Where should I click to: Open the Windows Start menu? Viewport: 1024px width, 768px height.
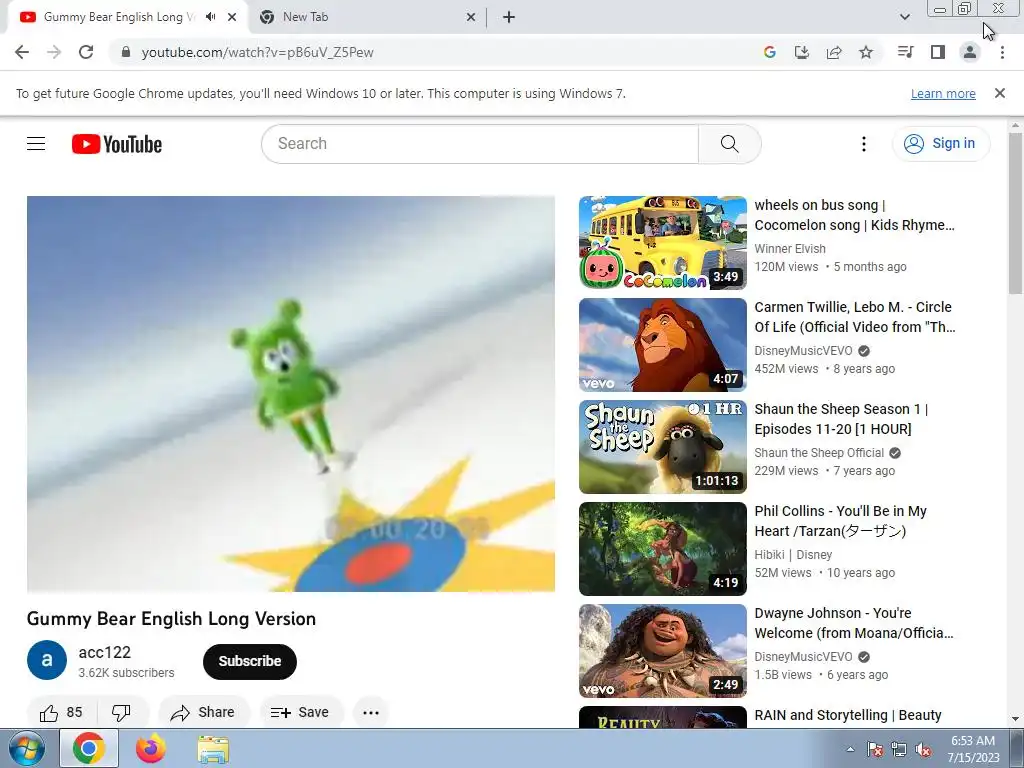point(27,748)
